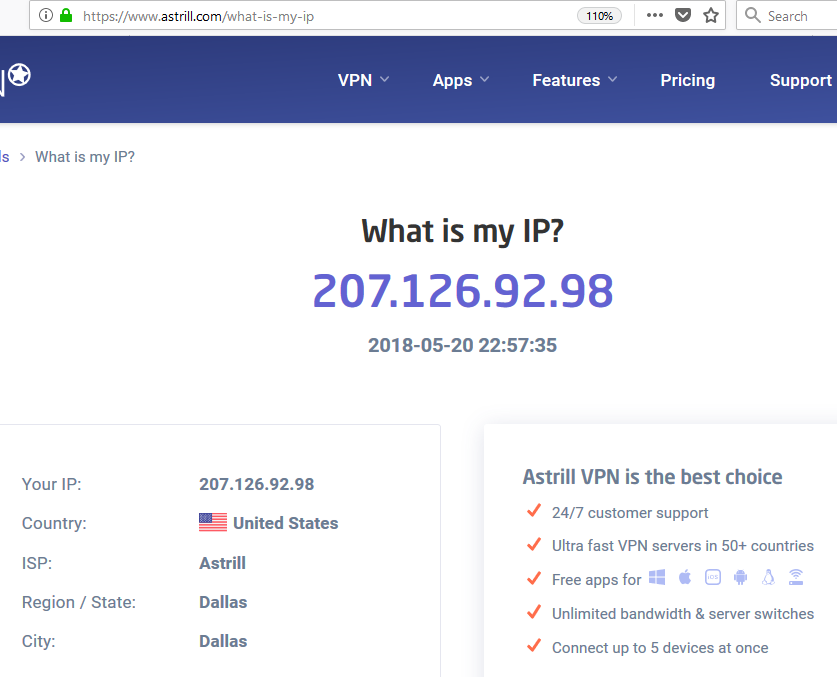This screenshot has height=677, width=837.
Task: Click 'Connect up to 5 devices at once'
Action: (x=660, y=648)
